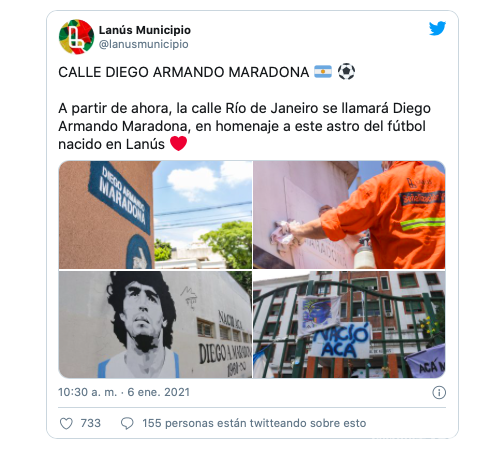Image resolution: width=502 pixels, height=455 pixels.
Task: Click the 'CALLE DIEGO ARMANDO MARADONA' heading text
Action: pos(184,72)
